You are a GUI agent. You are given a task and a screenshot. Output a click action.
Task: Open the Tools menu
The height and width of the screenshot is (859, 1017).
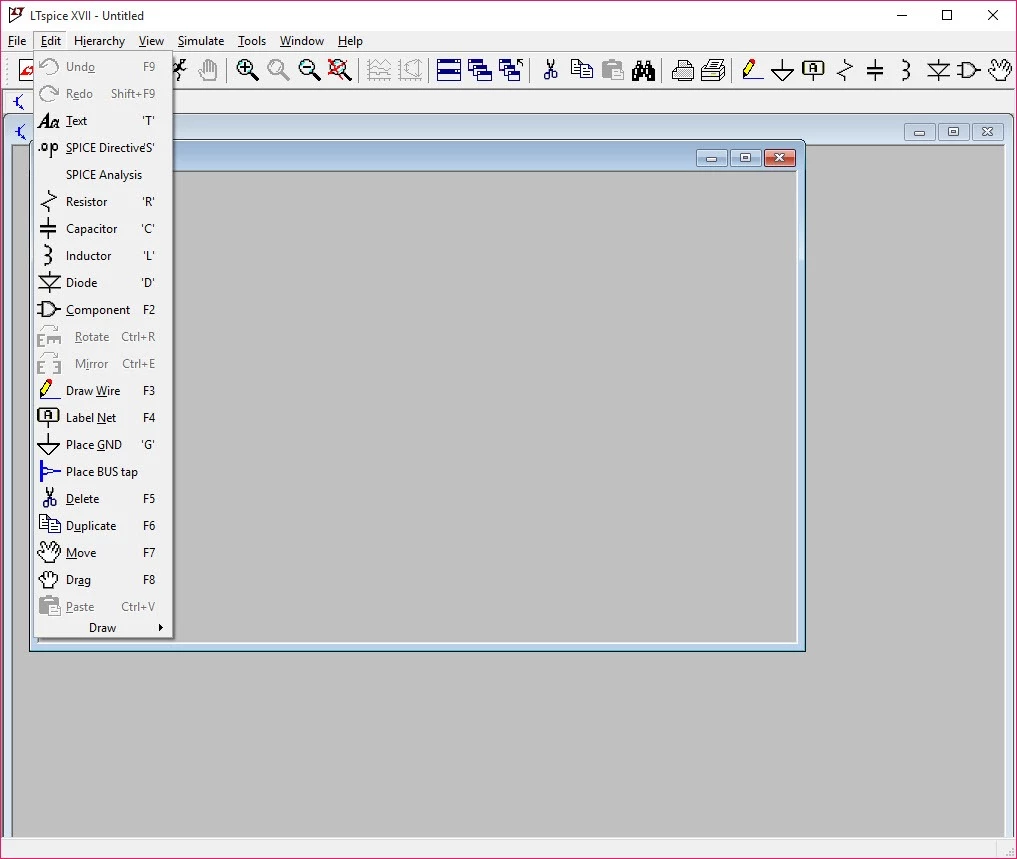252,41
